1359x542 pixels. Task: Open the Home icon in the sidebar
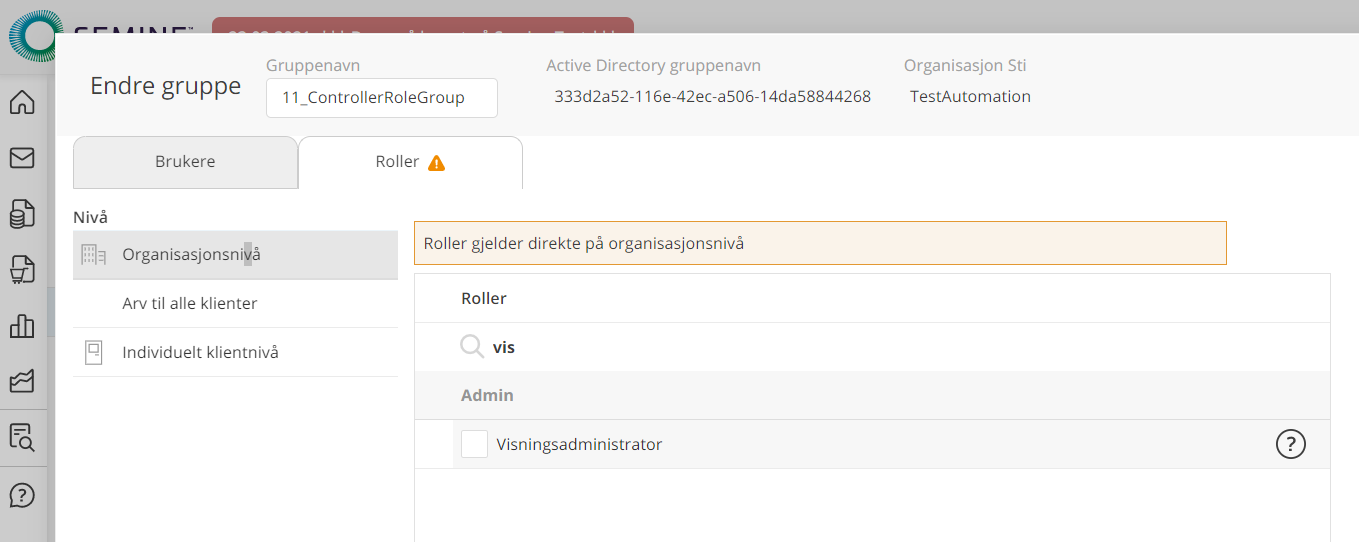tap(22, 102)
